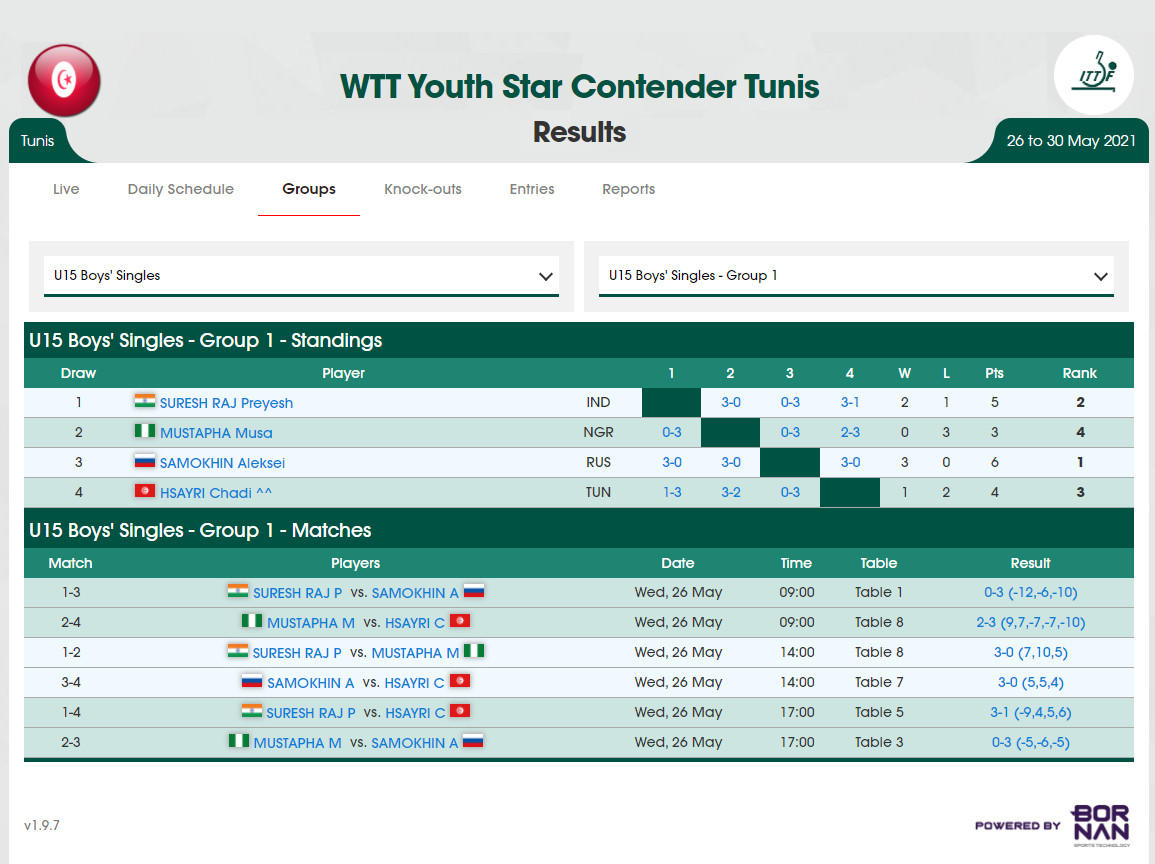Click Russia flag in match 1-3 row
Image resolution: width=1155 pixels, height=864 pixels.
[x=474, y=591]
